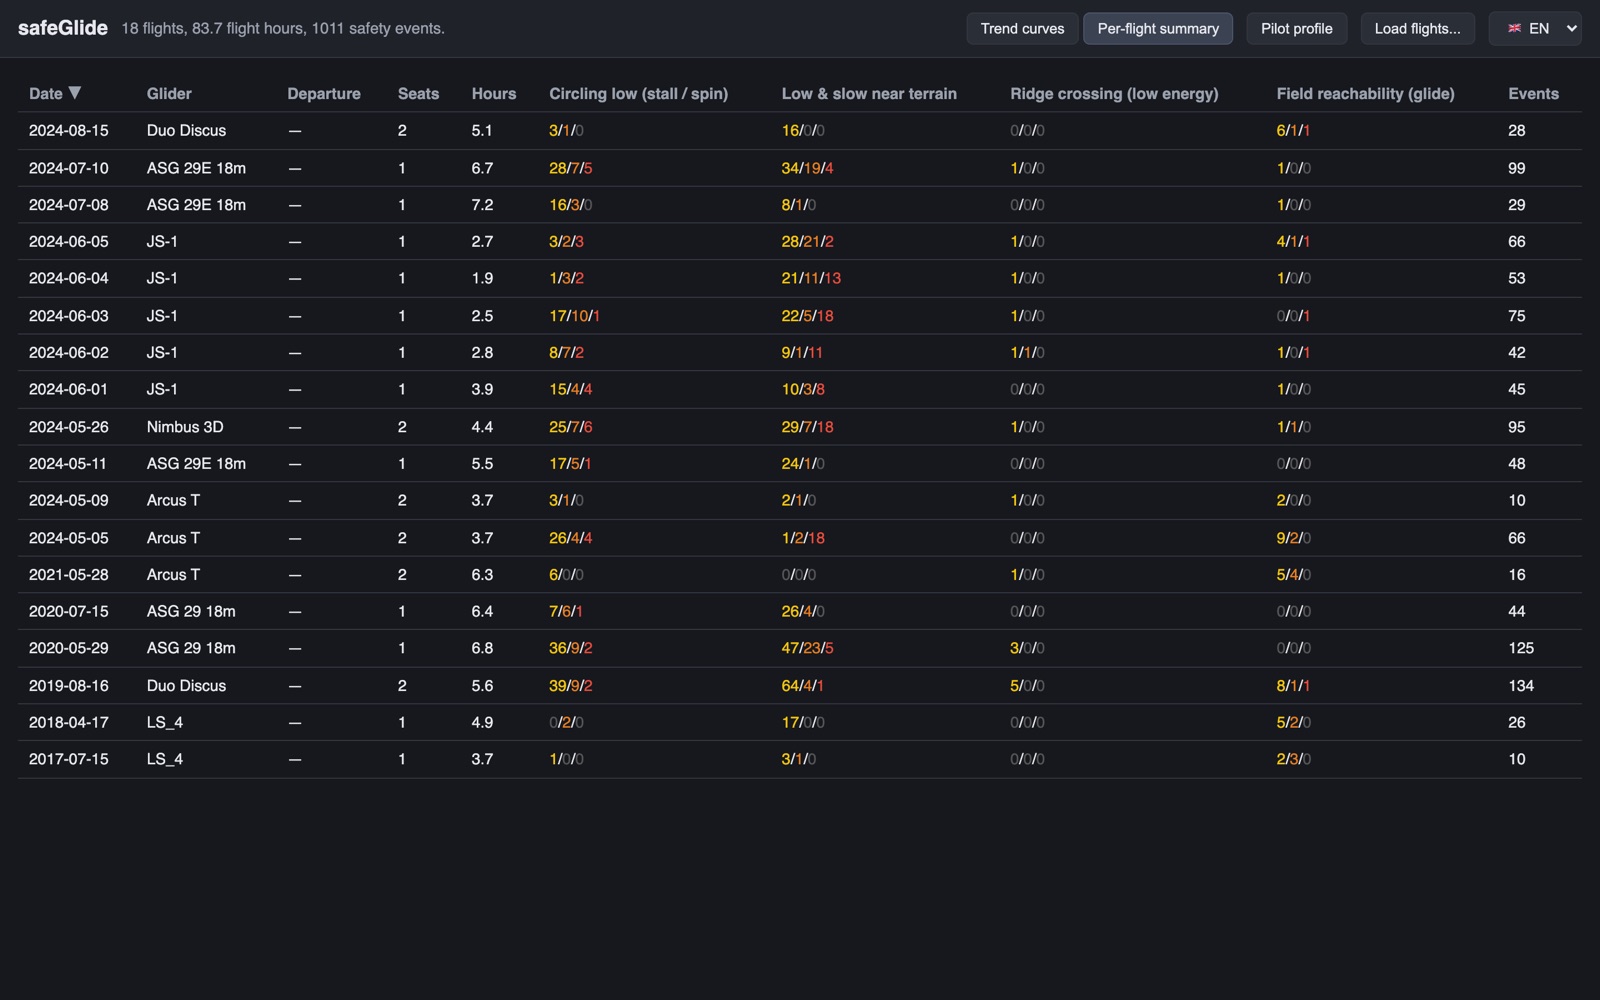Viewport: 1600px width, 1000px height.
Task: Click the Date sort descending arrow
Action: click(x=74, y=93)
